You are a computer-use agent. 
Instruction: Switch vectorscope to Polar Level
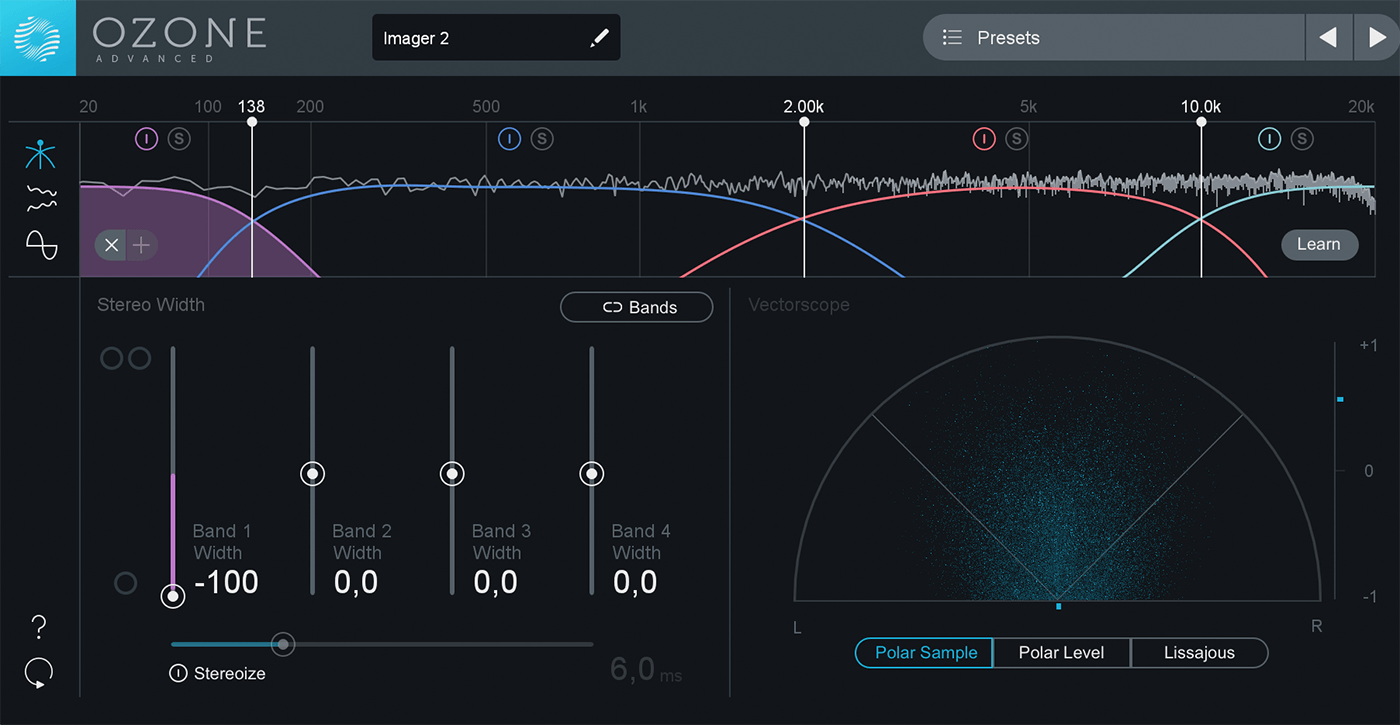coord(1061,653)
